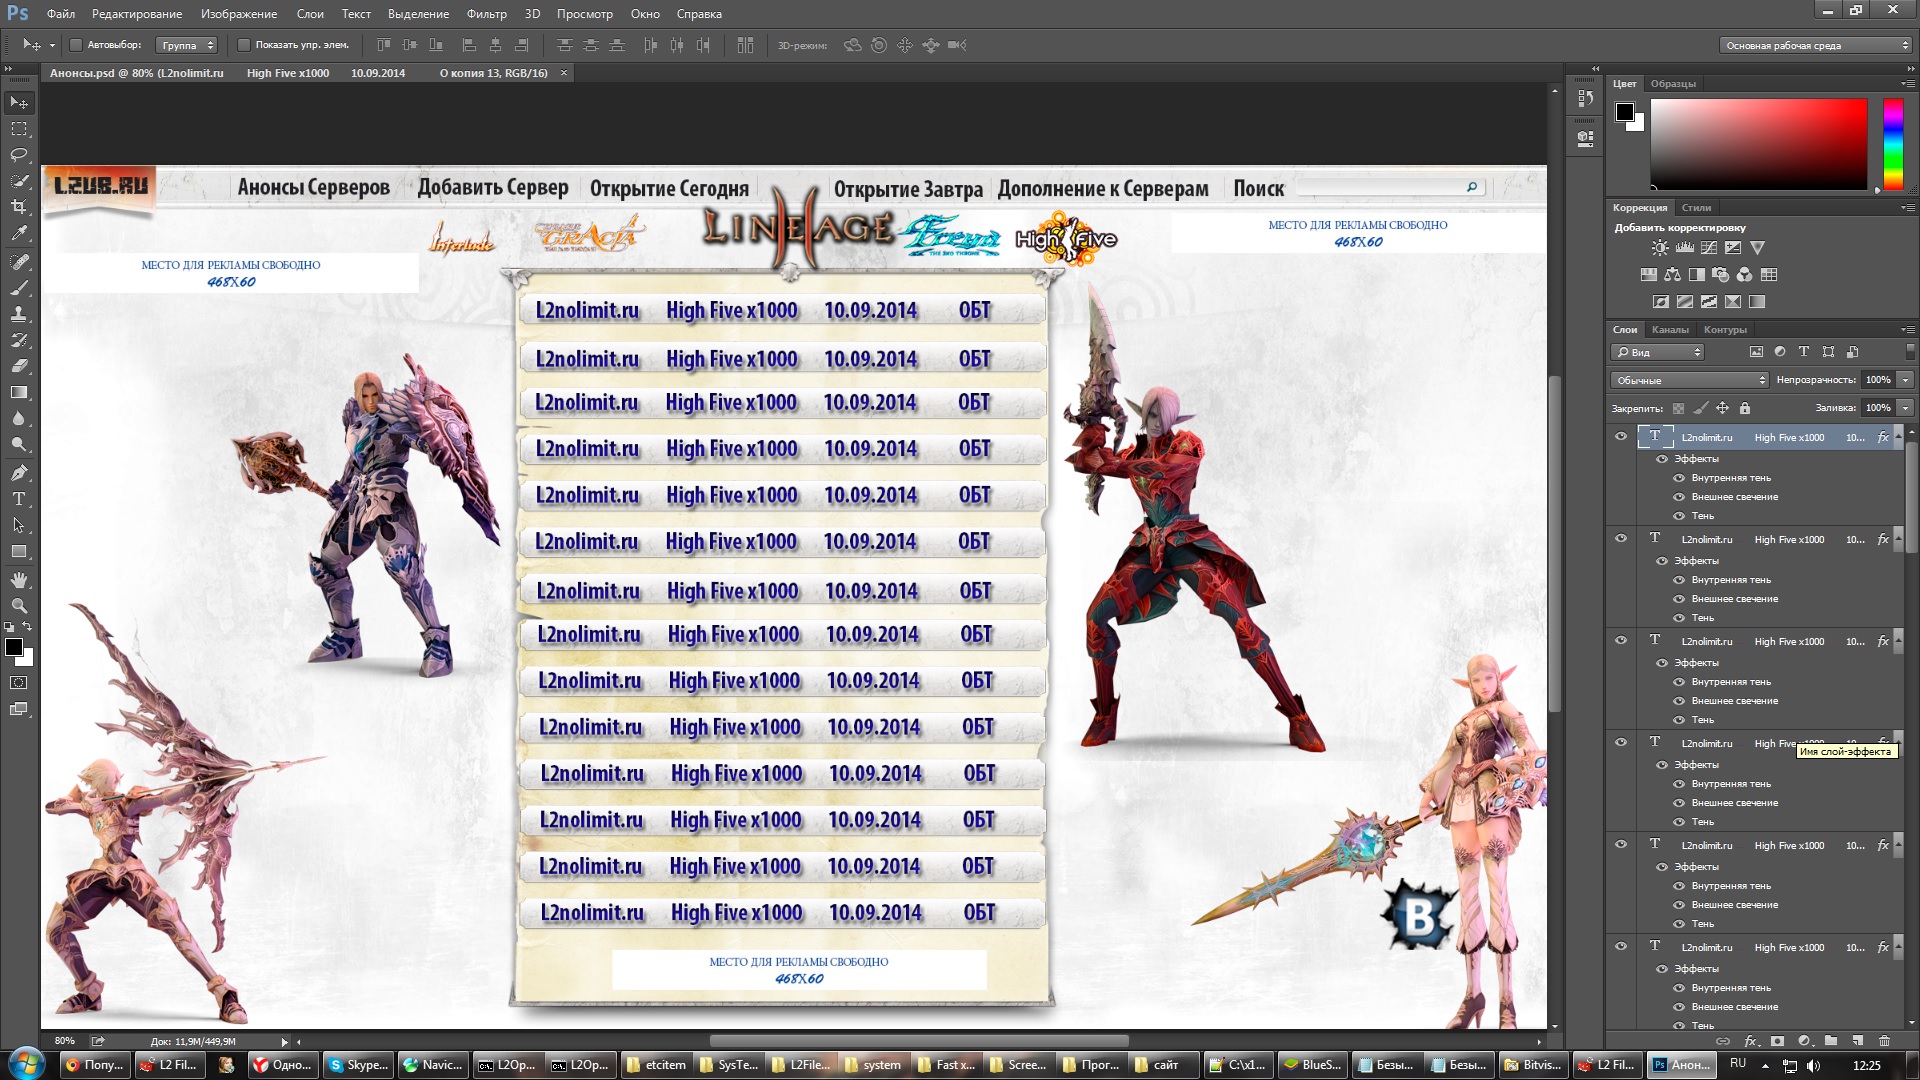Viewport: 1920px width, 1080px height.
Task: Switch to the Каналы tab
Action: tap(1670, 330)
